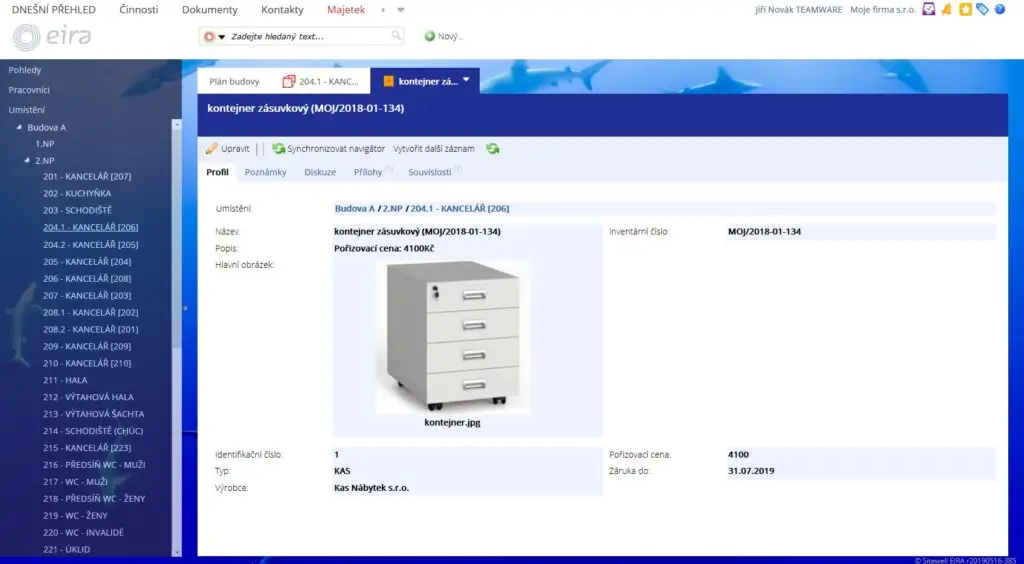Click the magnifier icon in search box
The image size is (1024, 564).
tap(396, 36)
